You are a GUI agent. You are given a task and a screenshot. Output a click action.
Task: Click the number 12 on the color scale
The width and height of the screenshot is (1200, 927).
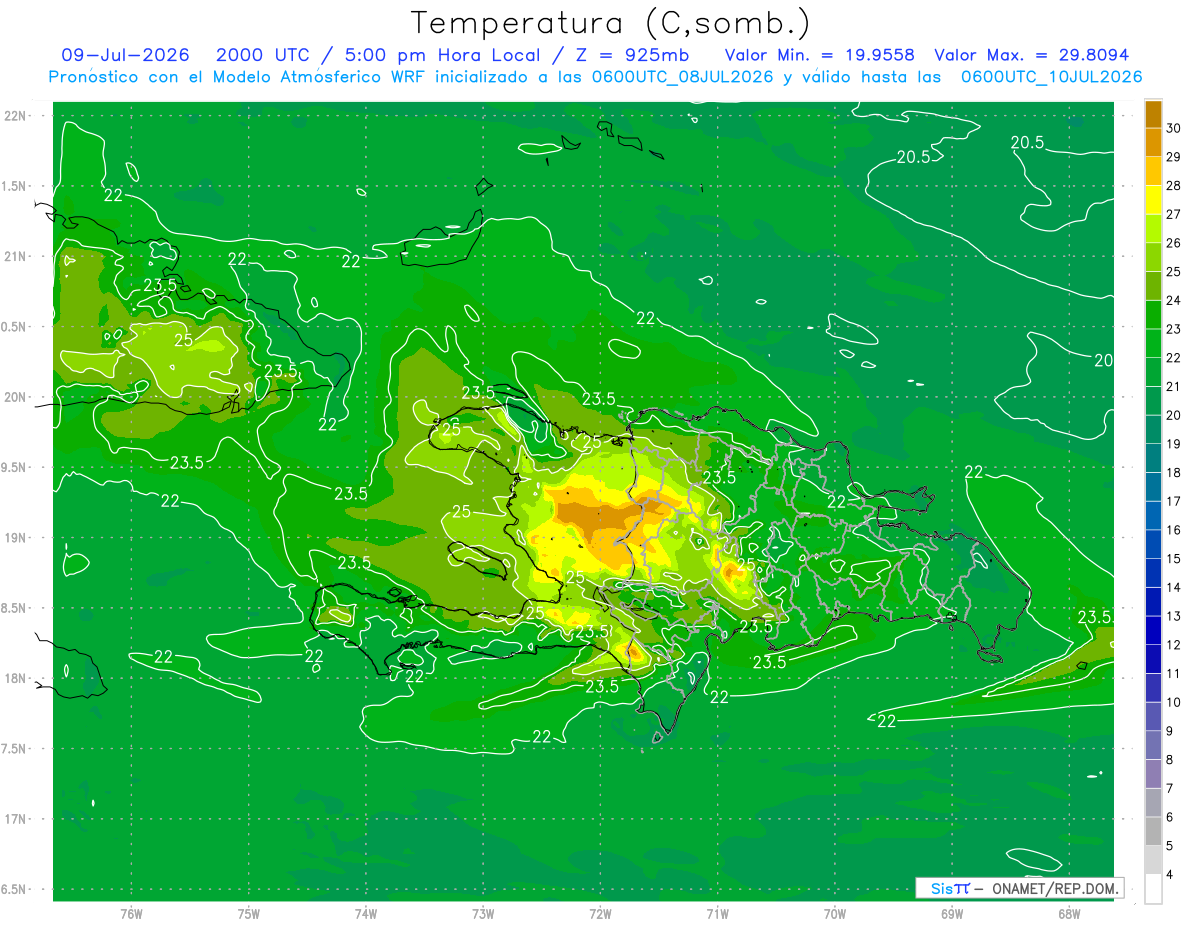point(1174,644)
